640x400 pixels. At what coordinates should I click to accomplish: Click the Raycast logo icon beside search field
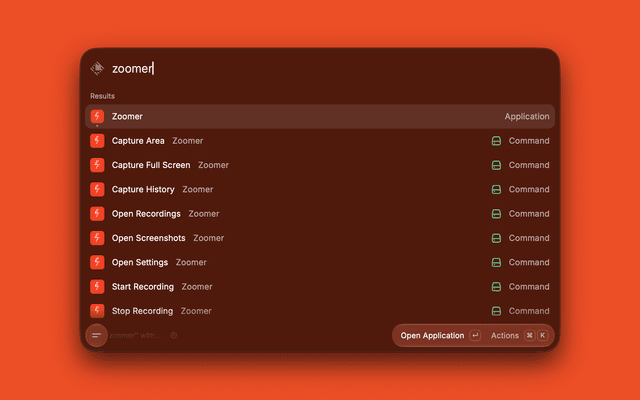click(97, 68)
